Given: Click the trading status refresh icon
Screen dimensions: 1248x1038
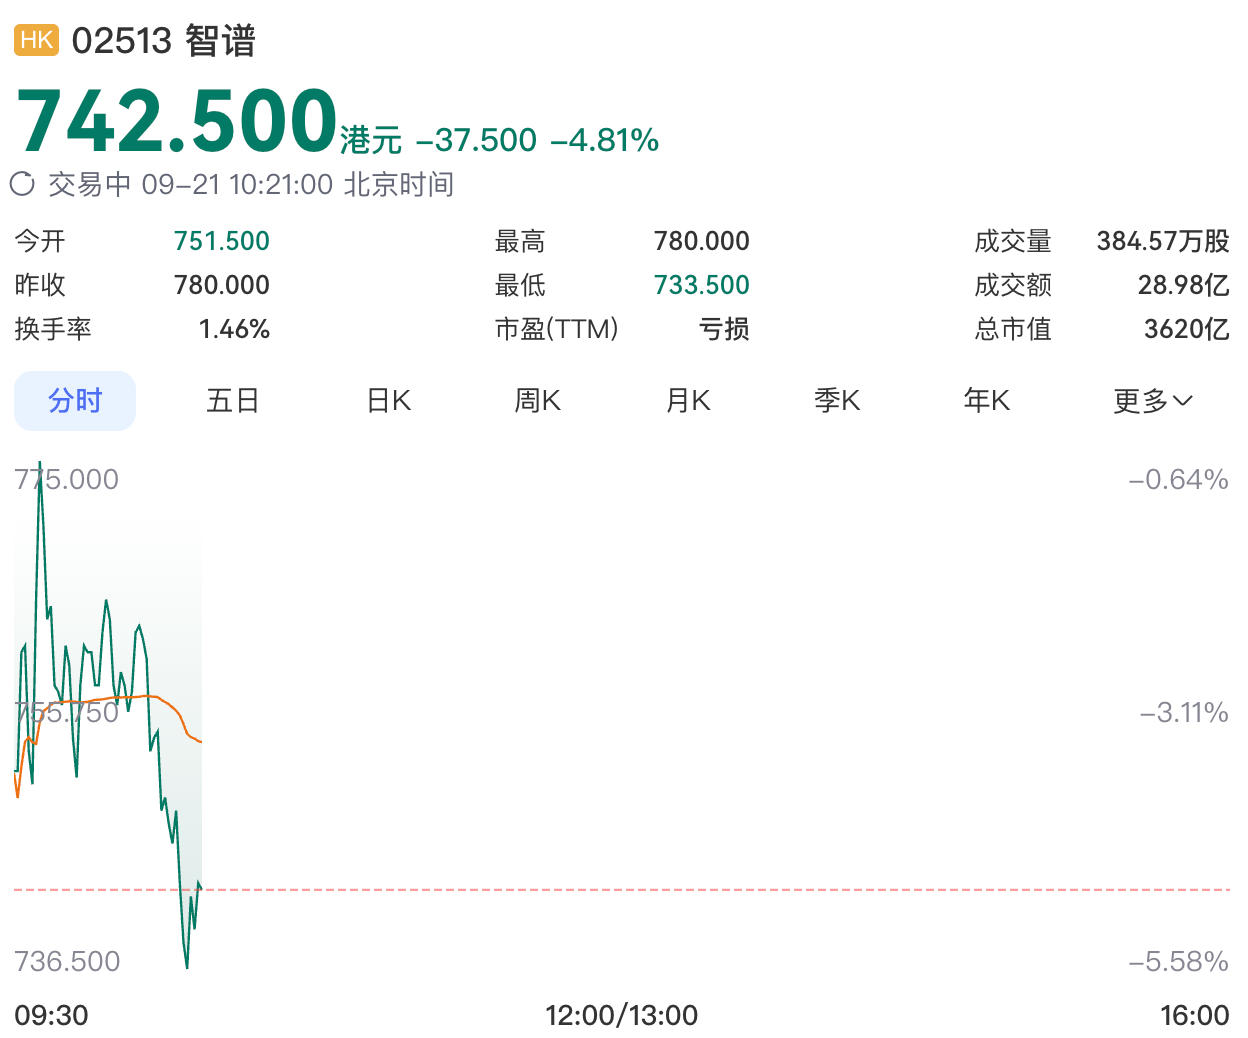Looking at the screenshot, I should [22, 184].
